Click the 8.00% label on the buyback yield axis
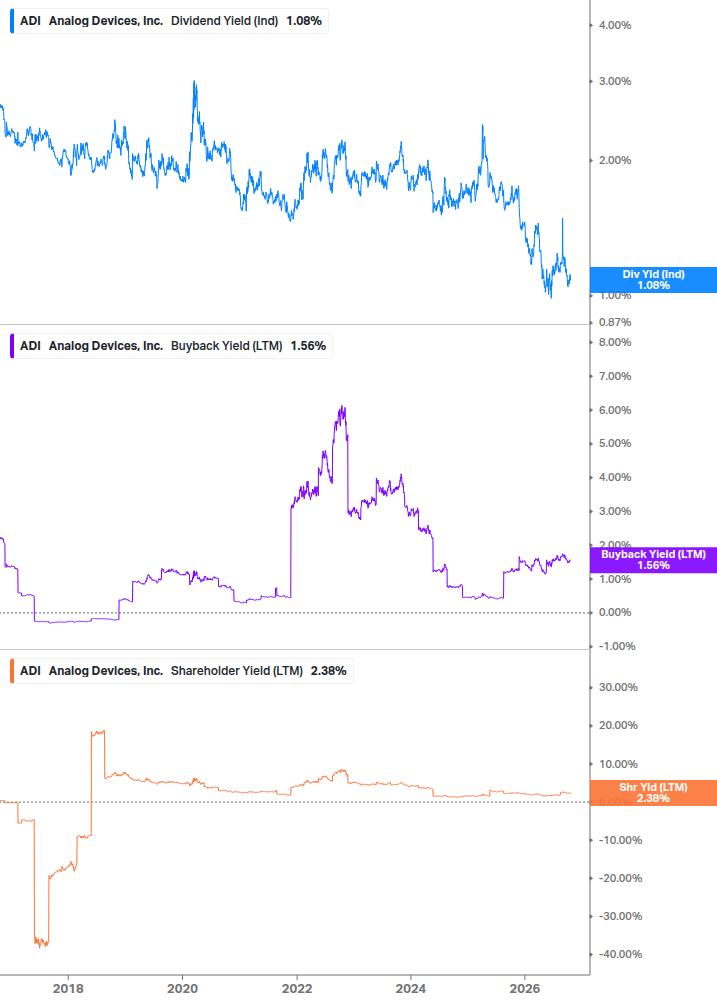717x1005 pixels. coord(614,342)
